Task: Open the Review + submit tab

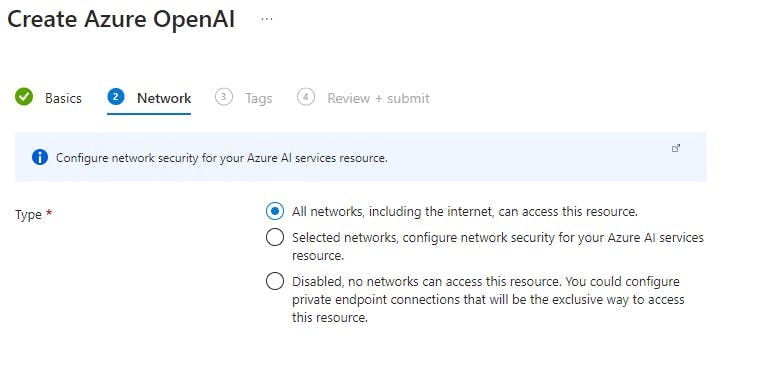Action: (x=379, y=98)
